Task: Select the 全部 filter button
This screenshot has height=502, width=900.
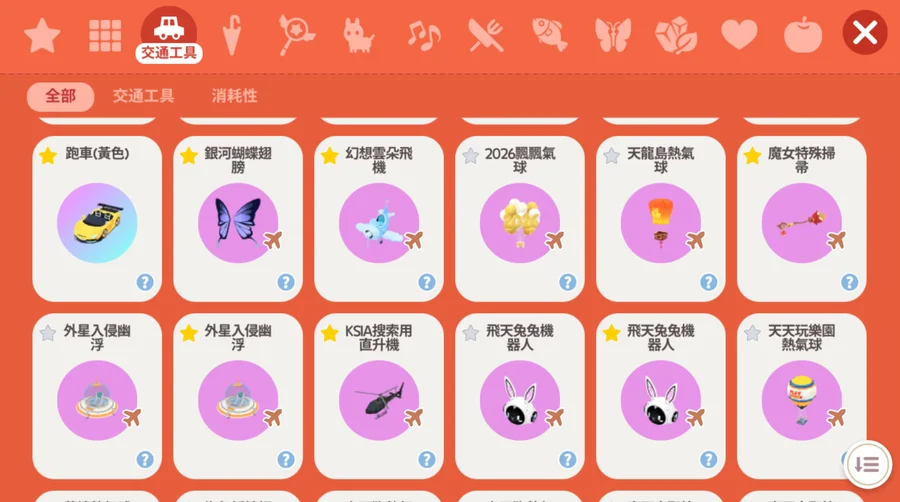Action: point(60,96)
